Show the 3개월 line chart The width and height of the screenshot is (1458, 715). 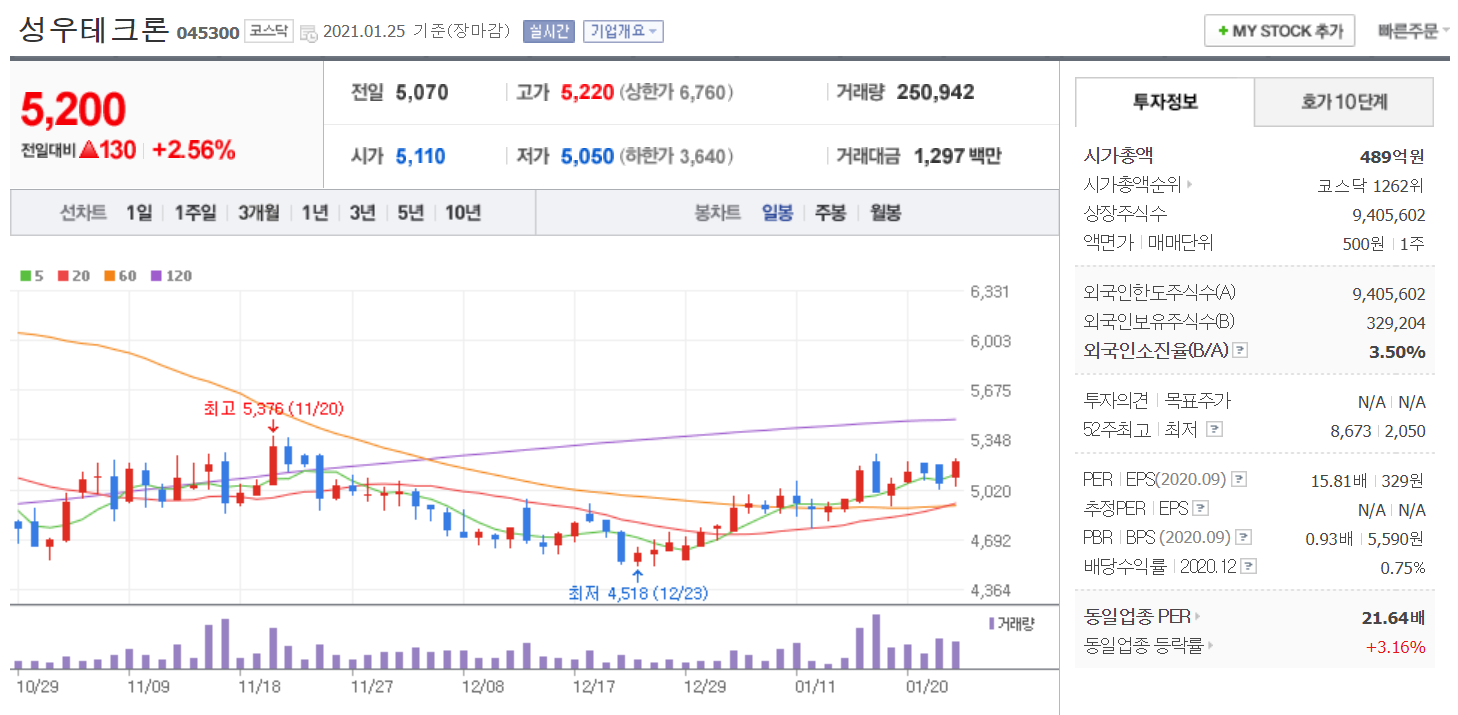[x=259, y=213]
